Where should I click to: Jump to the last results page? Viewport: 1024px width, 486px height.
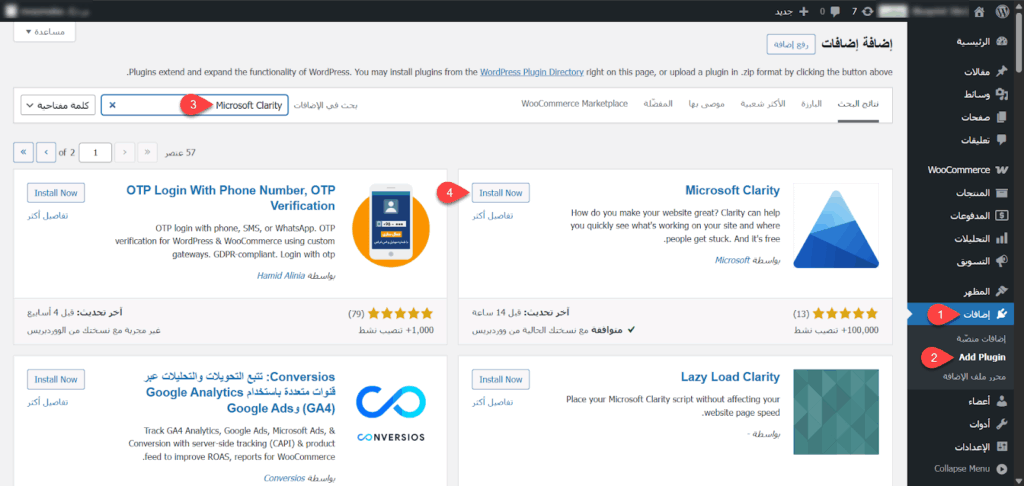[23, 152]
